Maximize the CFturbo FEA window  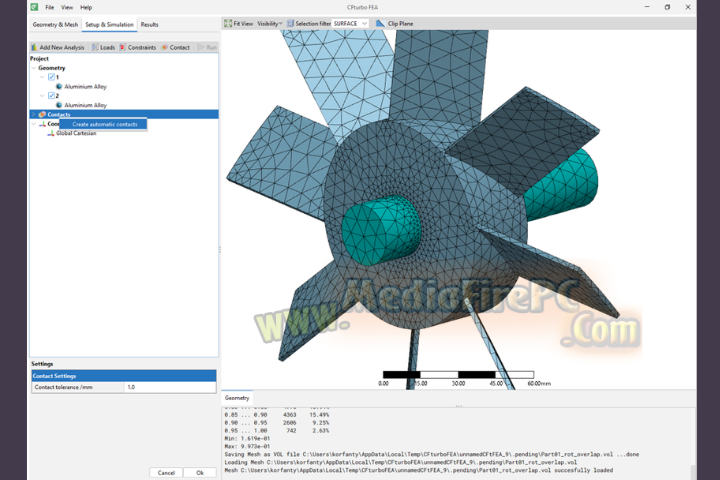pos(667,7)
